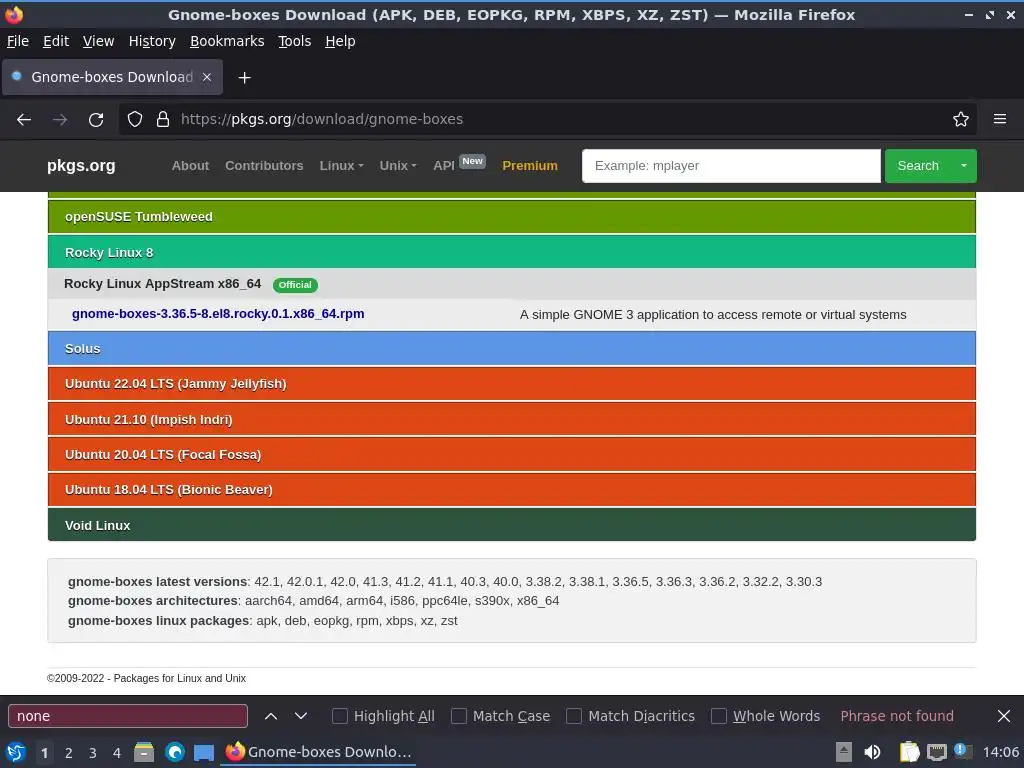Bookmark this page with star icon
The image size is (1024, 768).
(961, 119)
